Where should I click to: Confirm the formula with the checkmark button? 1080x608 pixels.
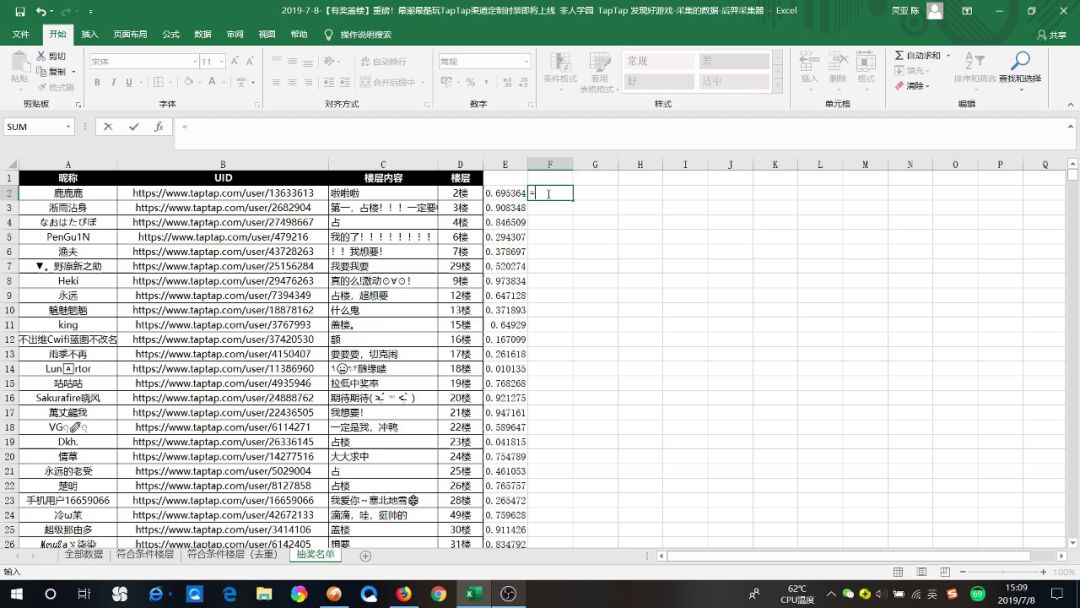pos(133,127)
